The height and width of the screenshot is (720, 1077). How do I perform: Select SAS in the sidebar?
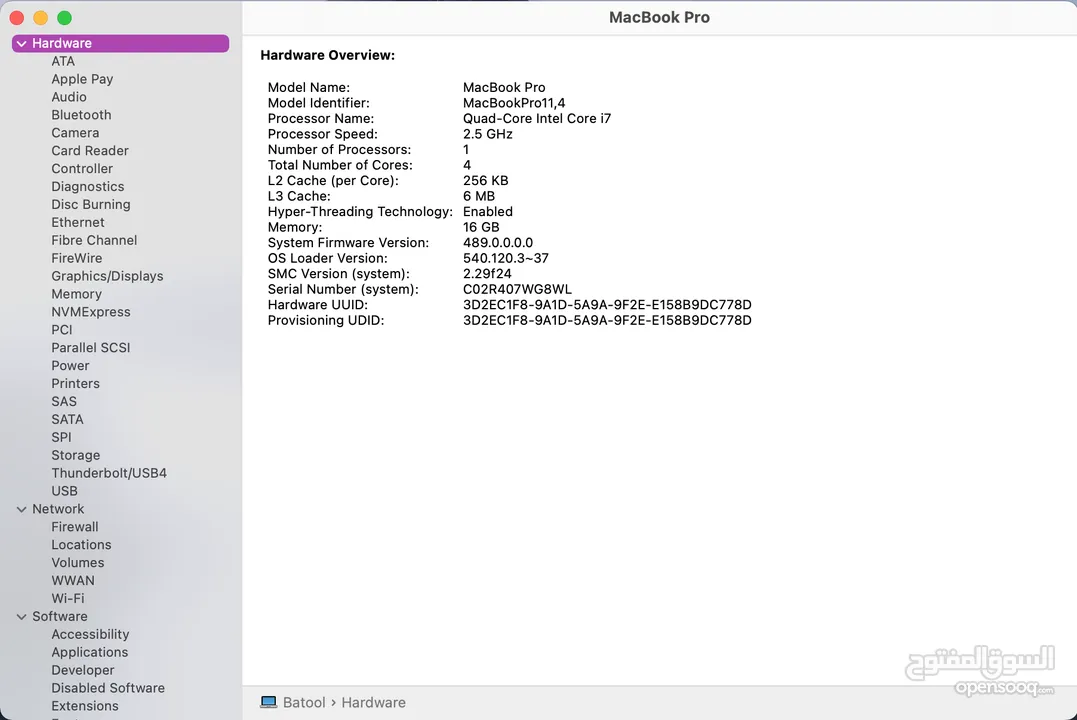click(x=64, y=401)
